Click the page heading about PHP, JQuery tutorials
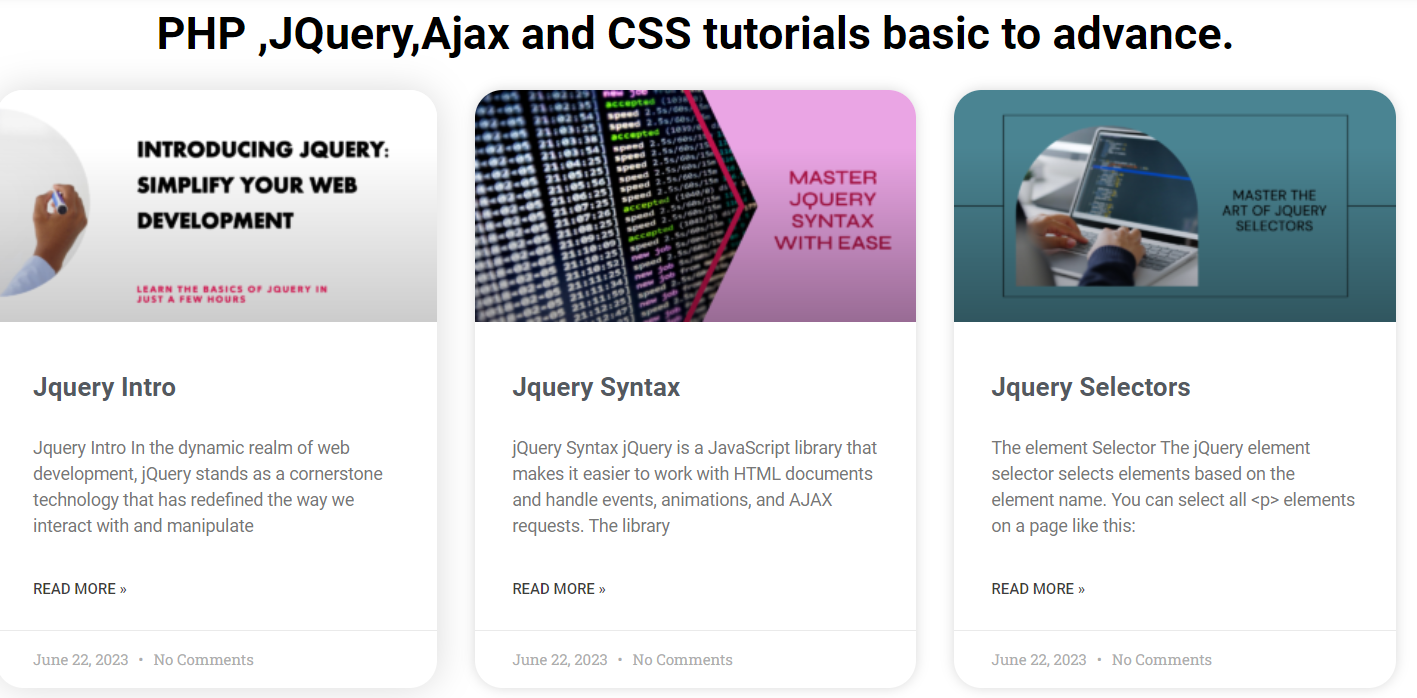The image size is (1417, 698). pos(695,35)
